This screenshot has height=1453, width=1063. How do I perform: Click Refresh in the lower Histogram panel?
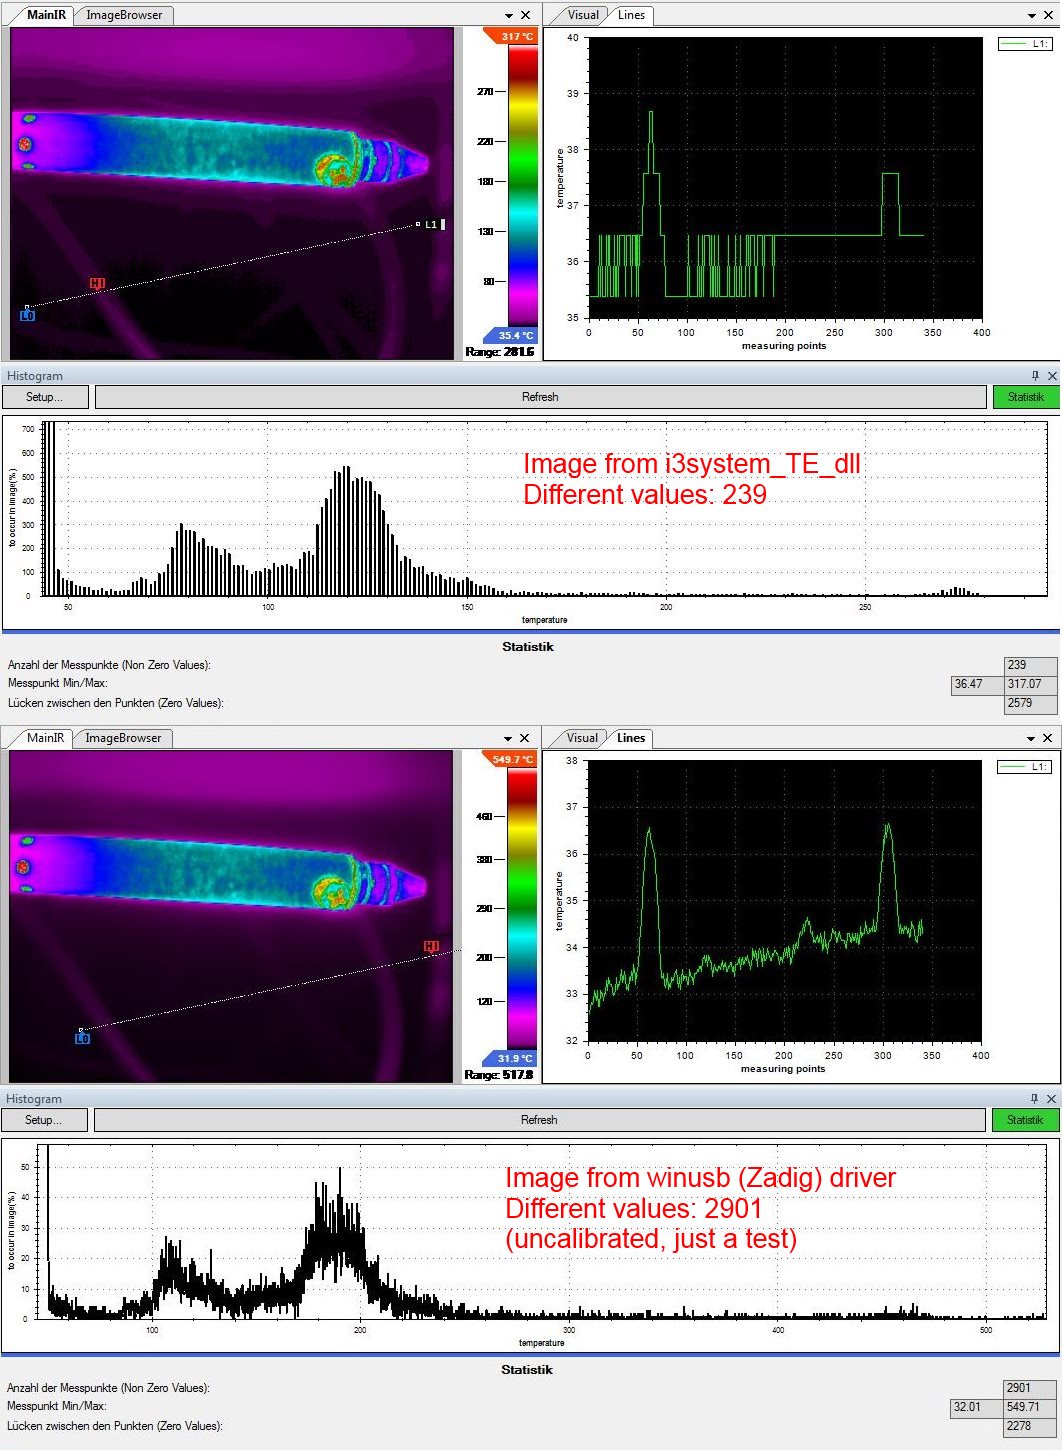coord(539,1120)
